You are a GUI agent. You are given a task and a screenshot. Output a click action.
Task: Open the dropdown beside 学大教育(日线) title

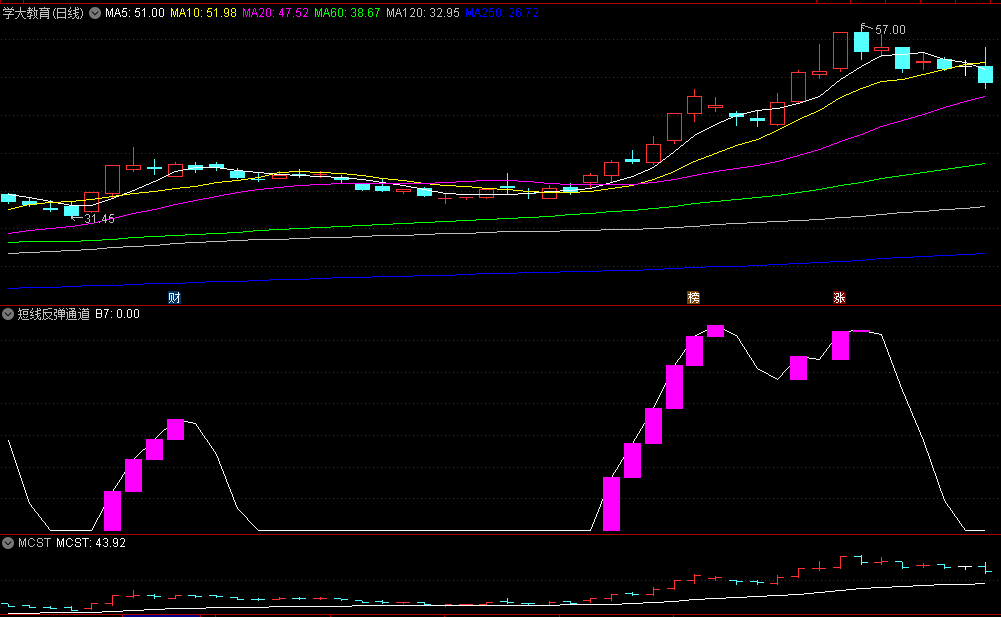95,13
